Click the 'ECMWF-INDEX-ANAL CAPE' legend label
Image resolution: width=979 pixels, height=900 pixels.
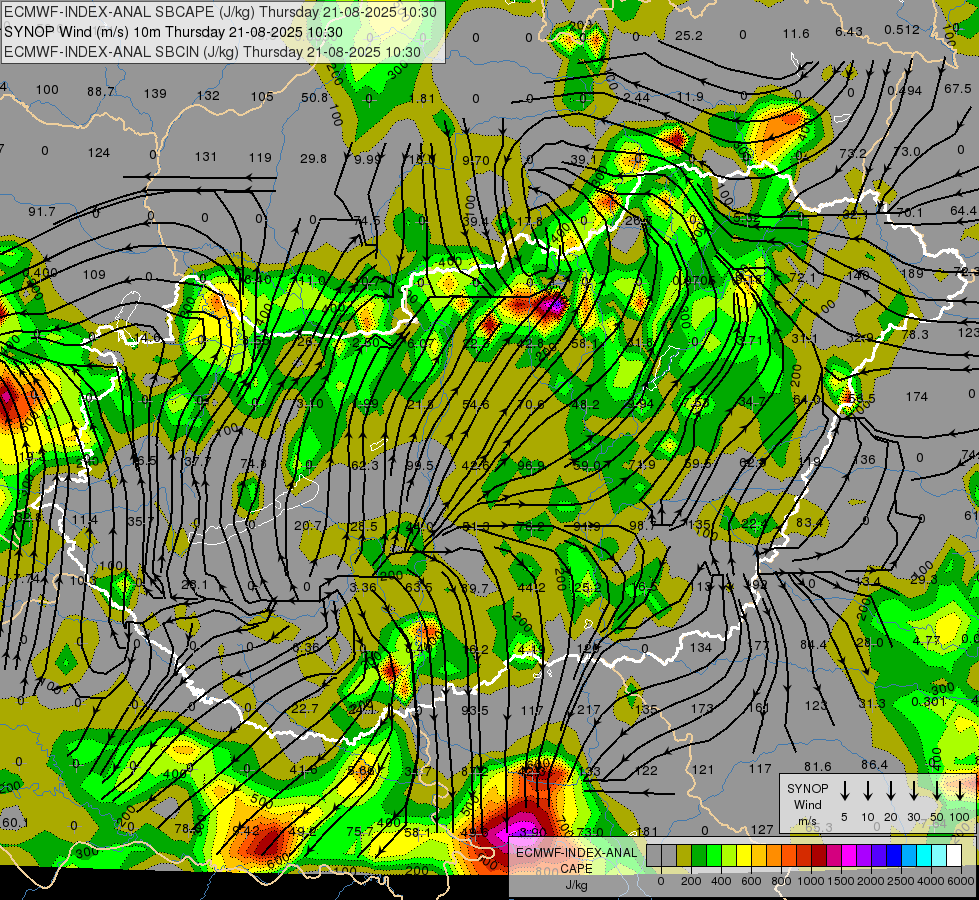point(576,860)
